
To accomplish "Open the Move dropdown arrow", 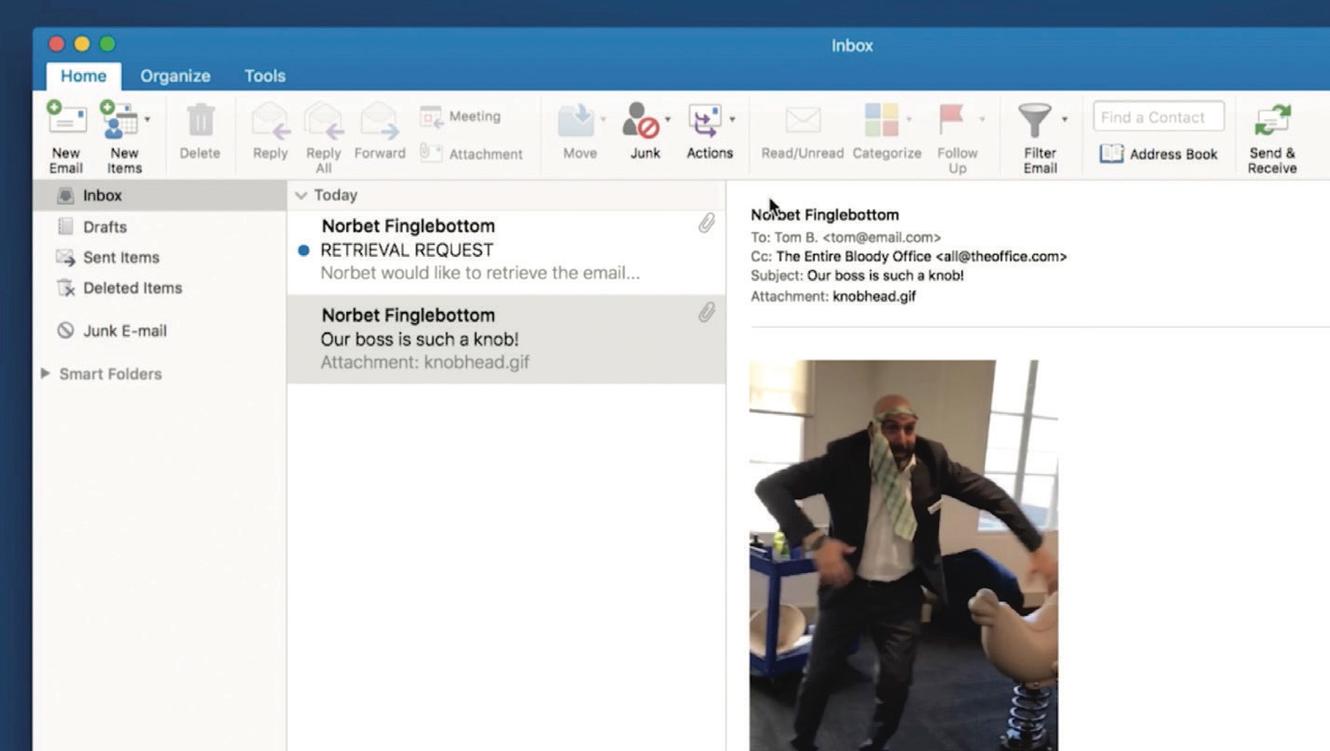I will tap(603, 120).
